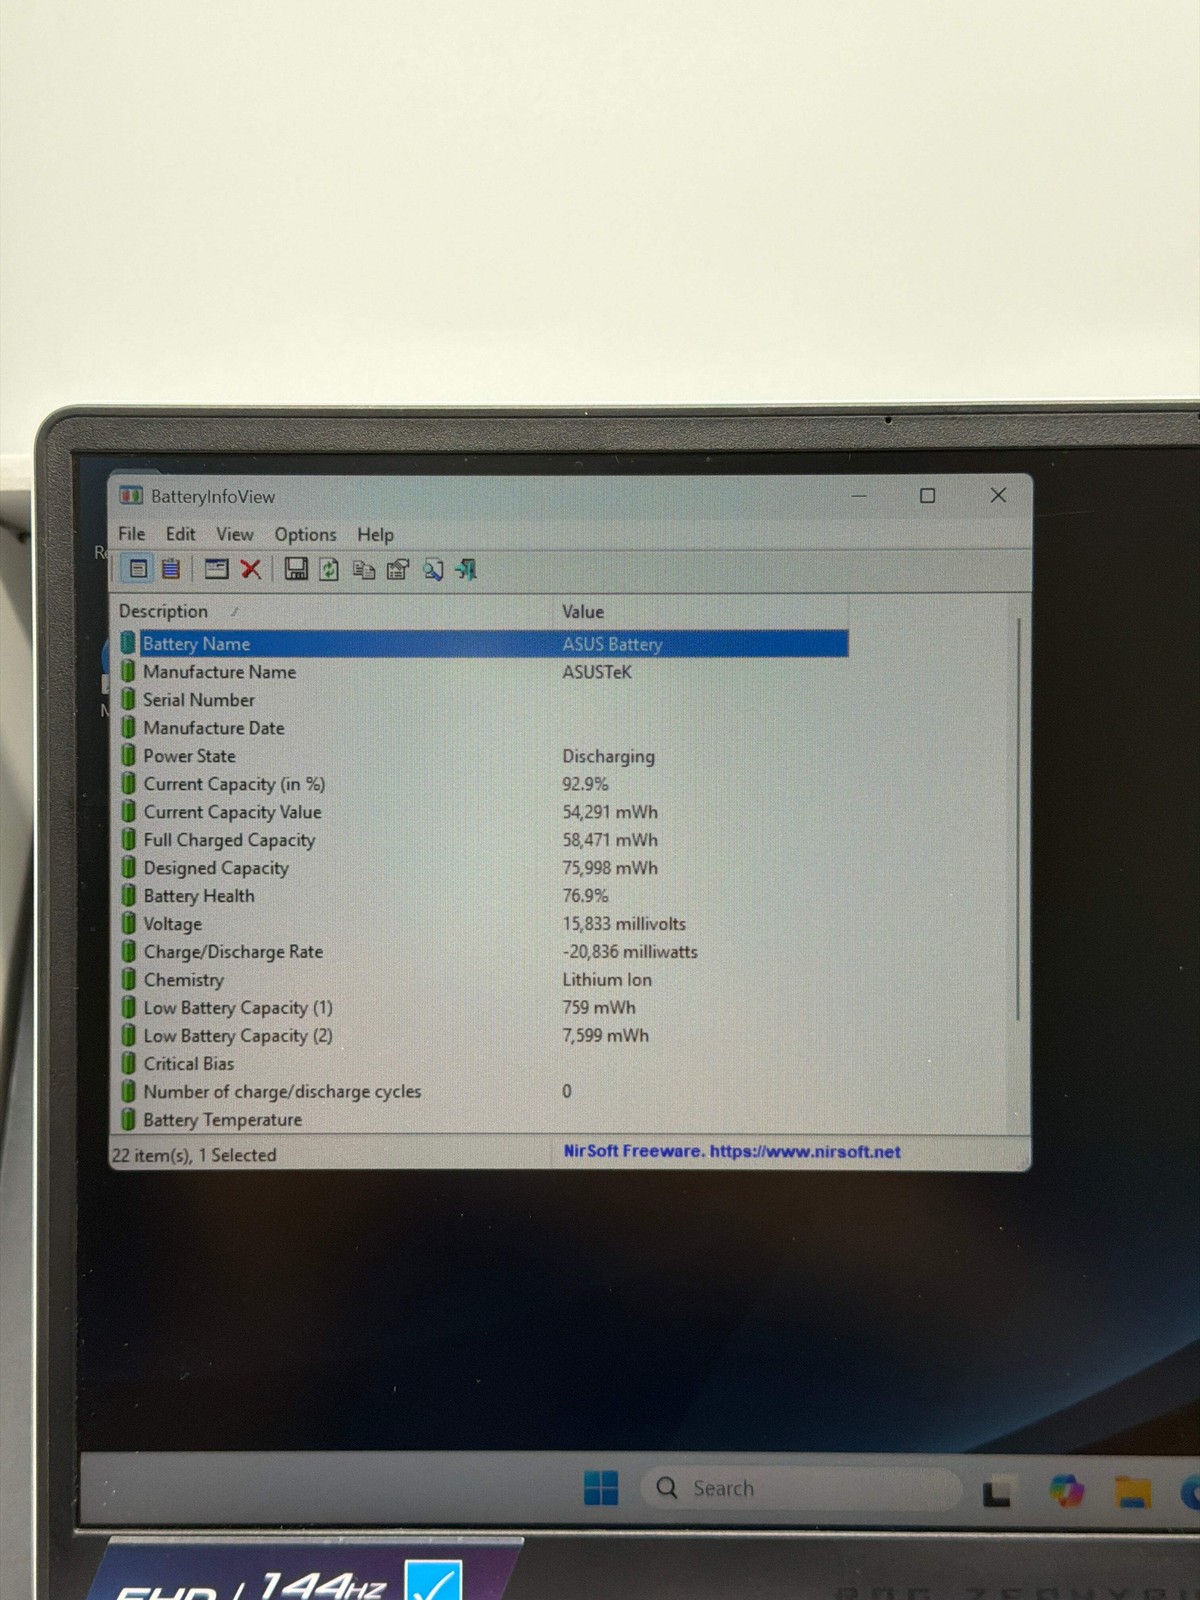Click the magnifier Find icon in toolbar
This screenshot has width=1200, height=1600.
(432, 569)
